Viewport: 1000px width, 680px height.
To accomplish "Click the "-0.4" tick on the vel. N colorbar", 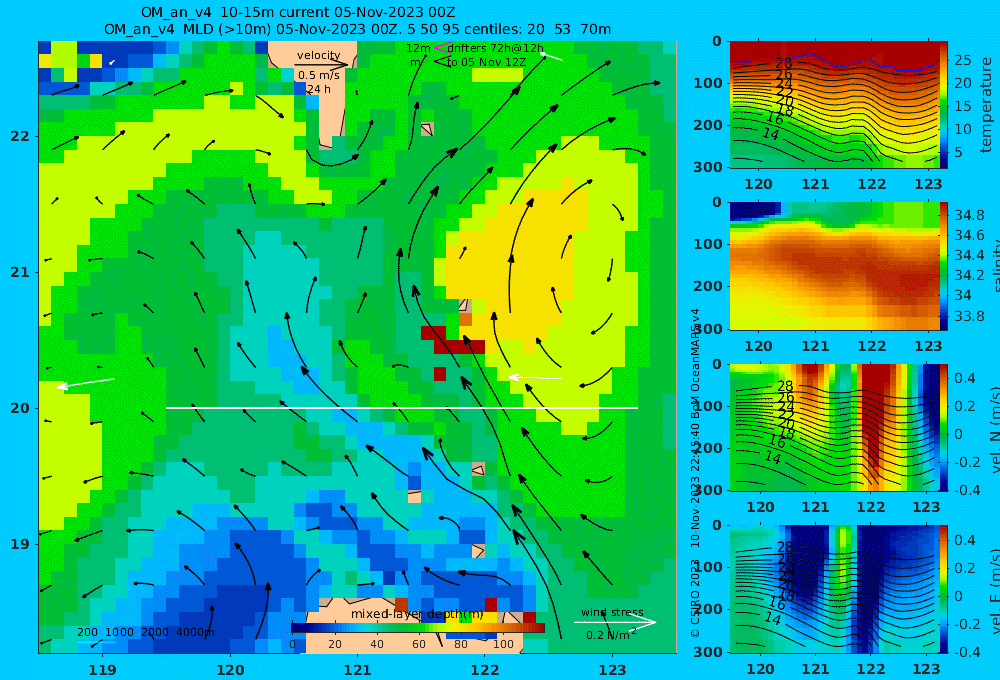I will tap(966, 489).
